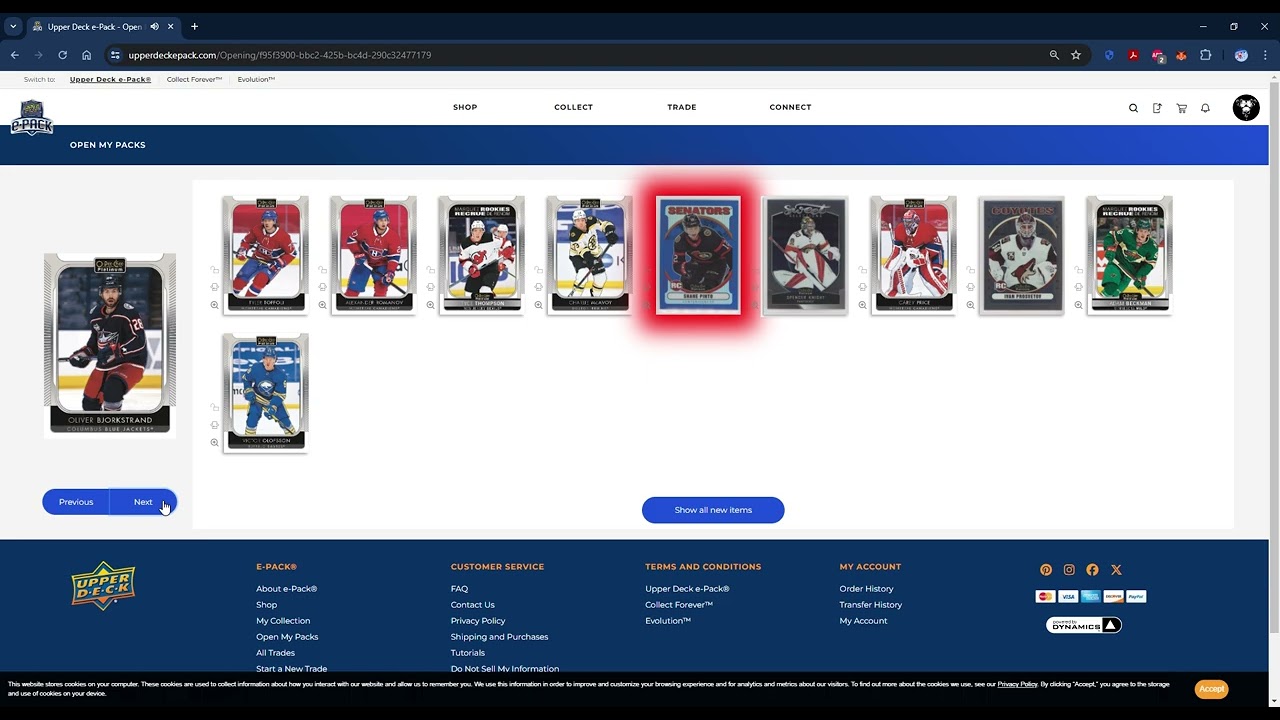The image size is (1280, 720).
Task: Open the transfer/export page icon in header
Action: click(1157, 108)
